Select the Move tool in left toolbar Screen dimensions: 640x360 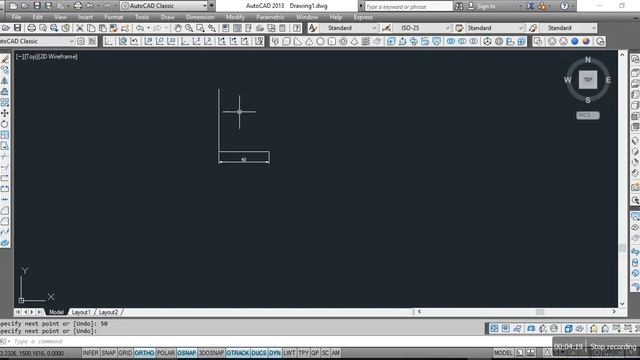[x=5, y=113]
